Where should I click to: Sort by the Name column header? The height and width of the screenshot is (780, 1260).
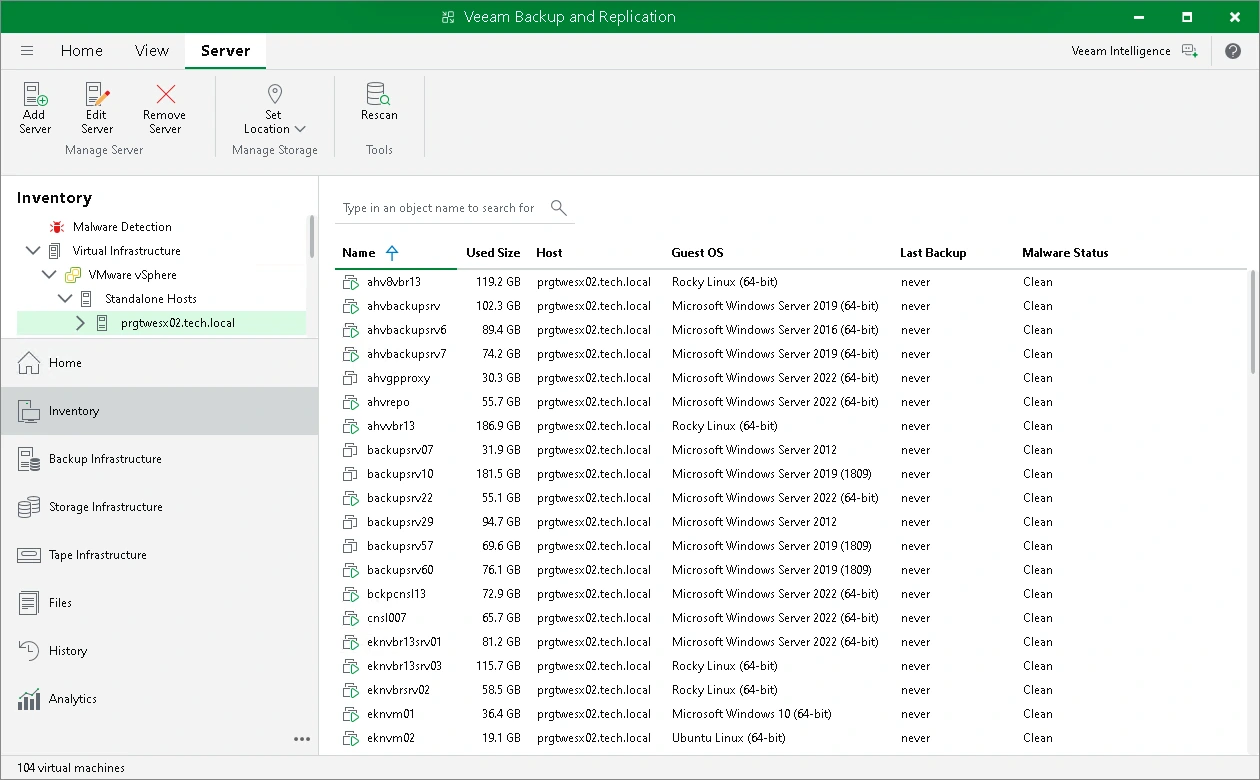pyautogui.click(x=359, y=253)
